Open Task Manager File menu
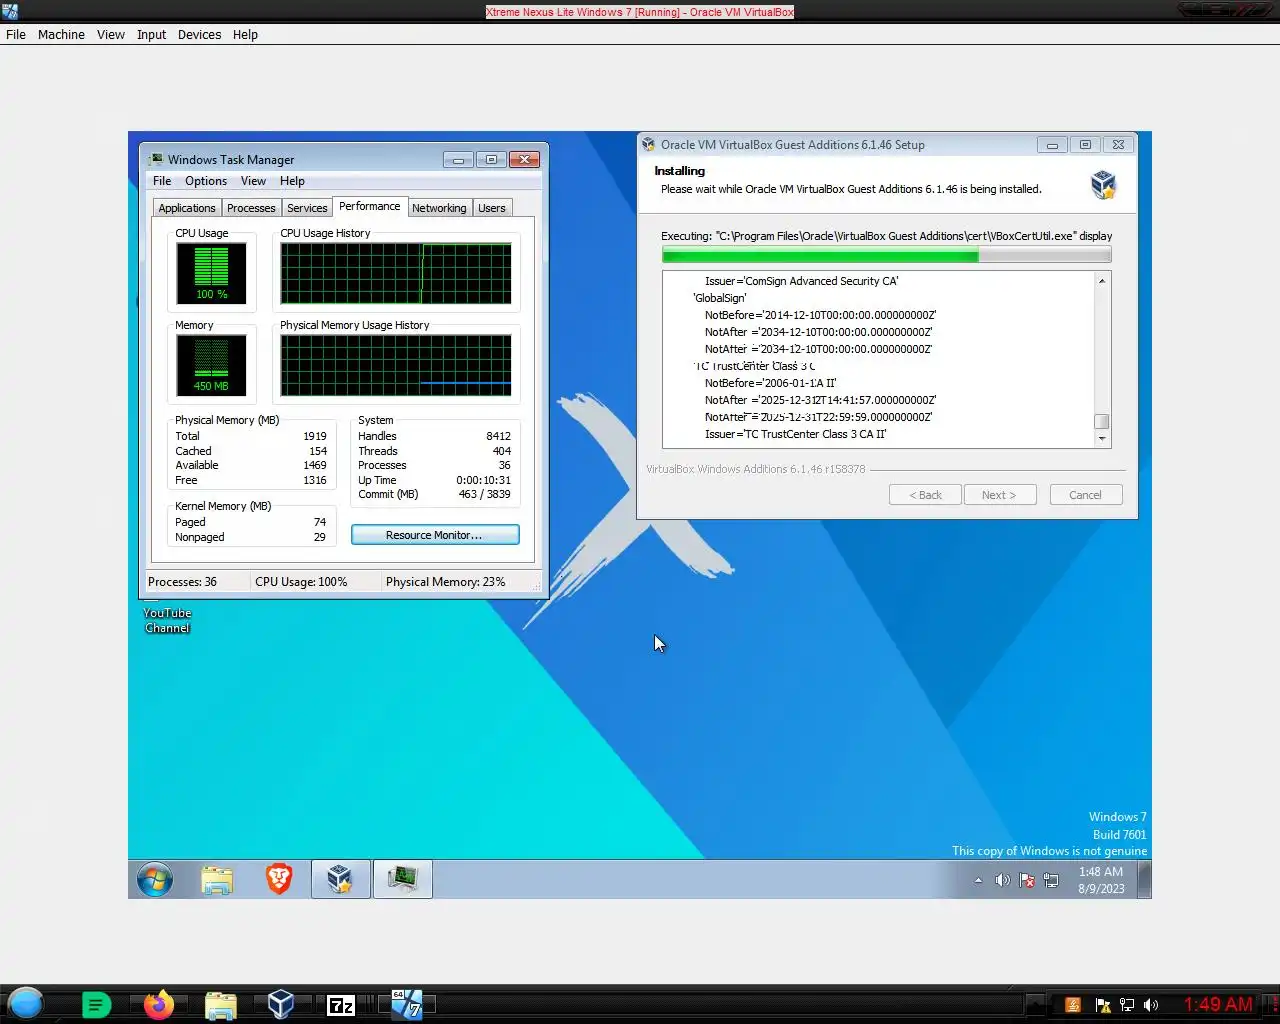This screenshot has height=1024, width=1280. pos(162,181)
